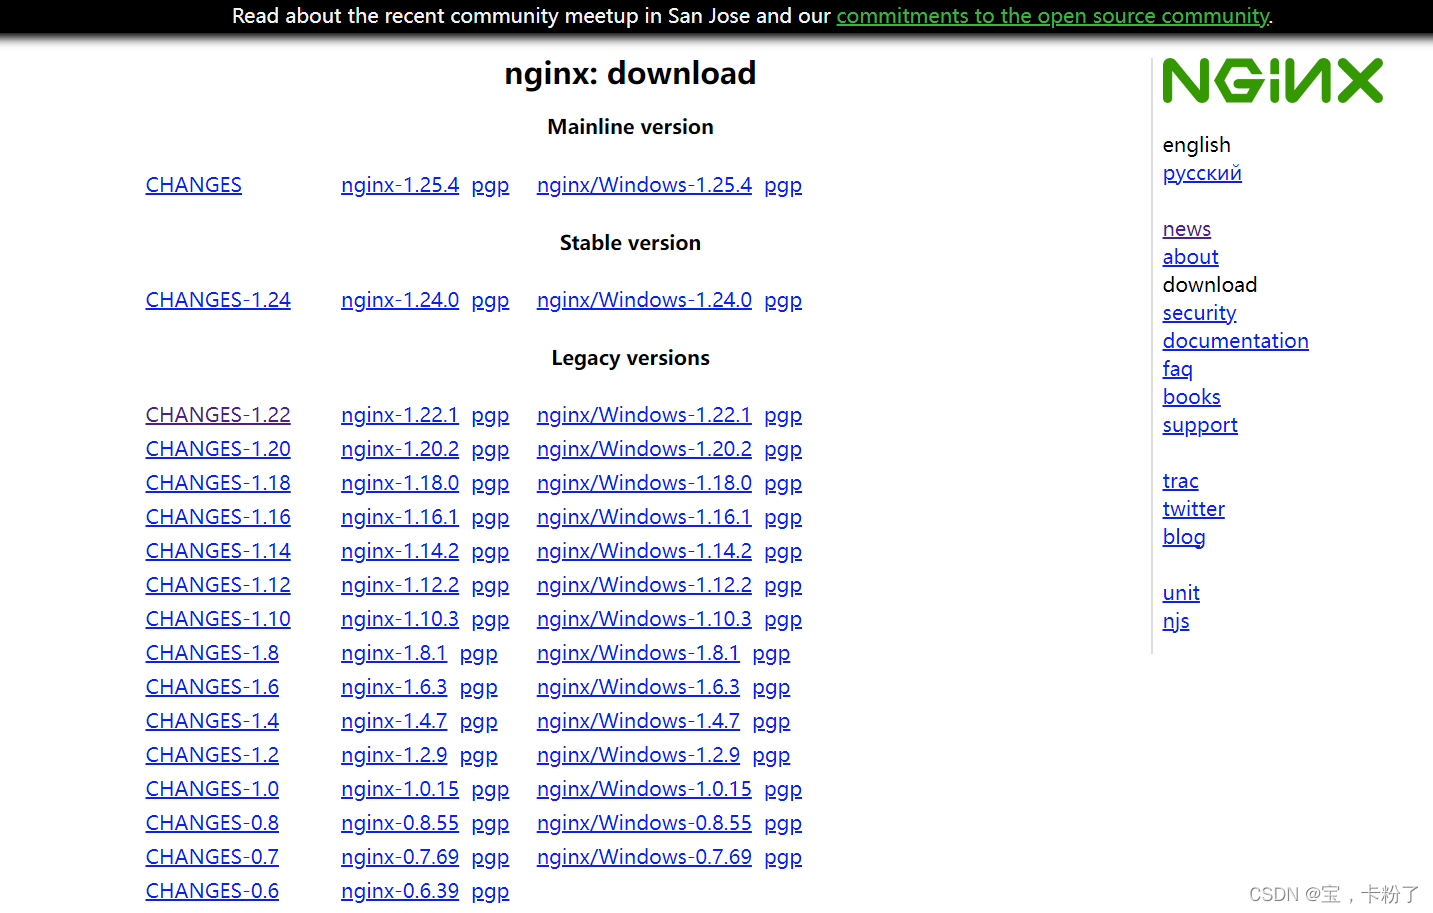The image size is (1433, 913).
Task: Download nginx-0.8.55 source
Action: pyautogui.click(x=400, y=823)
